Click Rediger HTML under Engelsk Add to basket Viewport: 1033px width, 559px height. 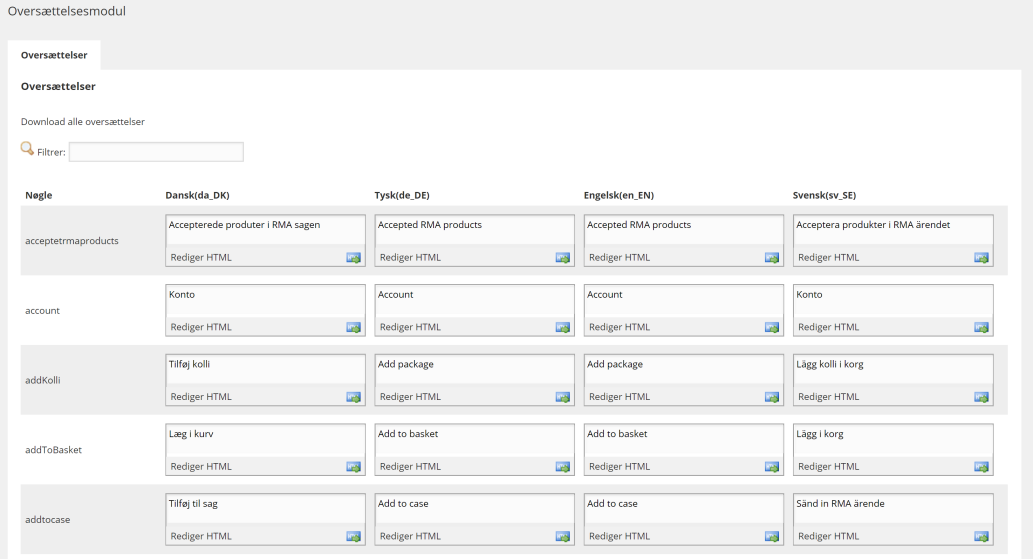coord(619,467)
